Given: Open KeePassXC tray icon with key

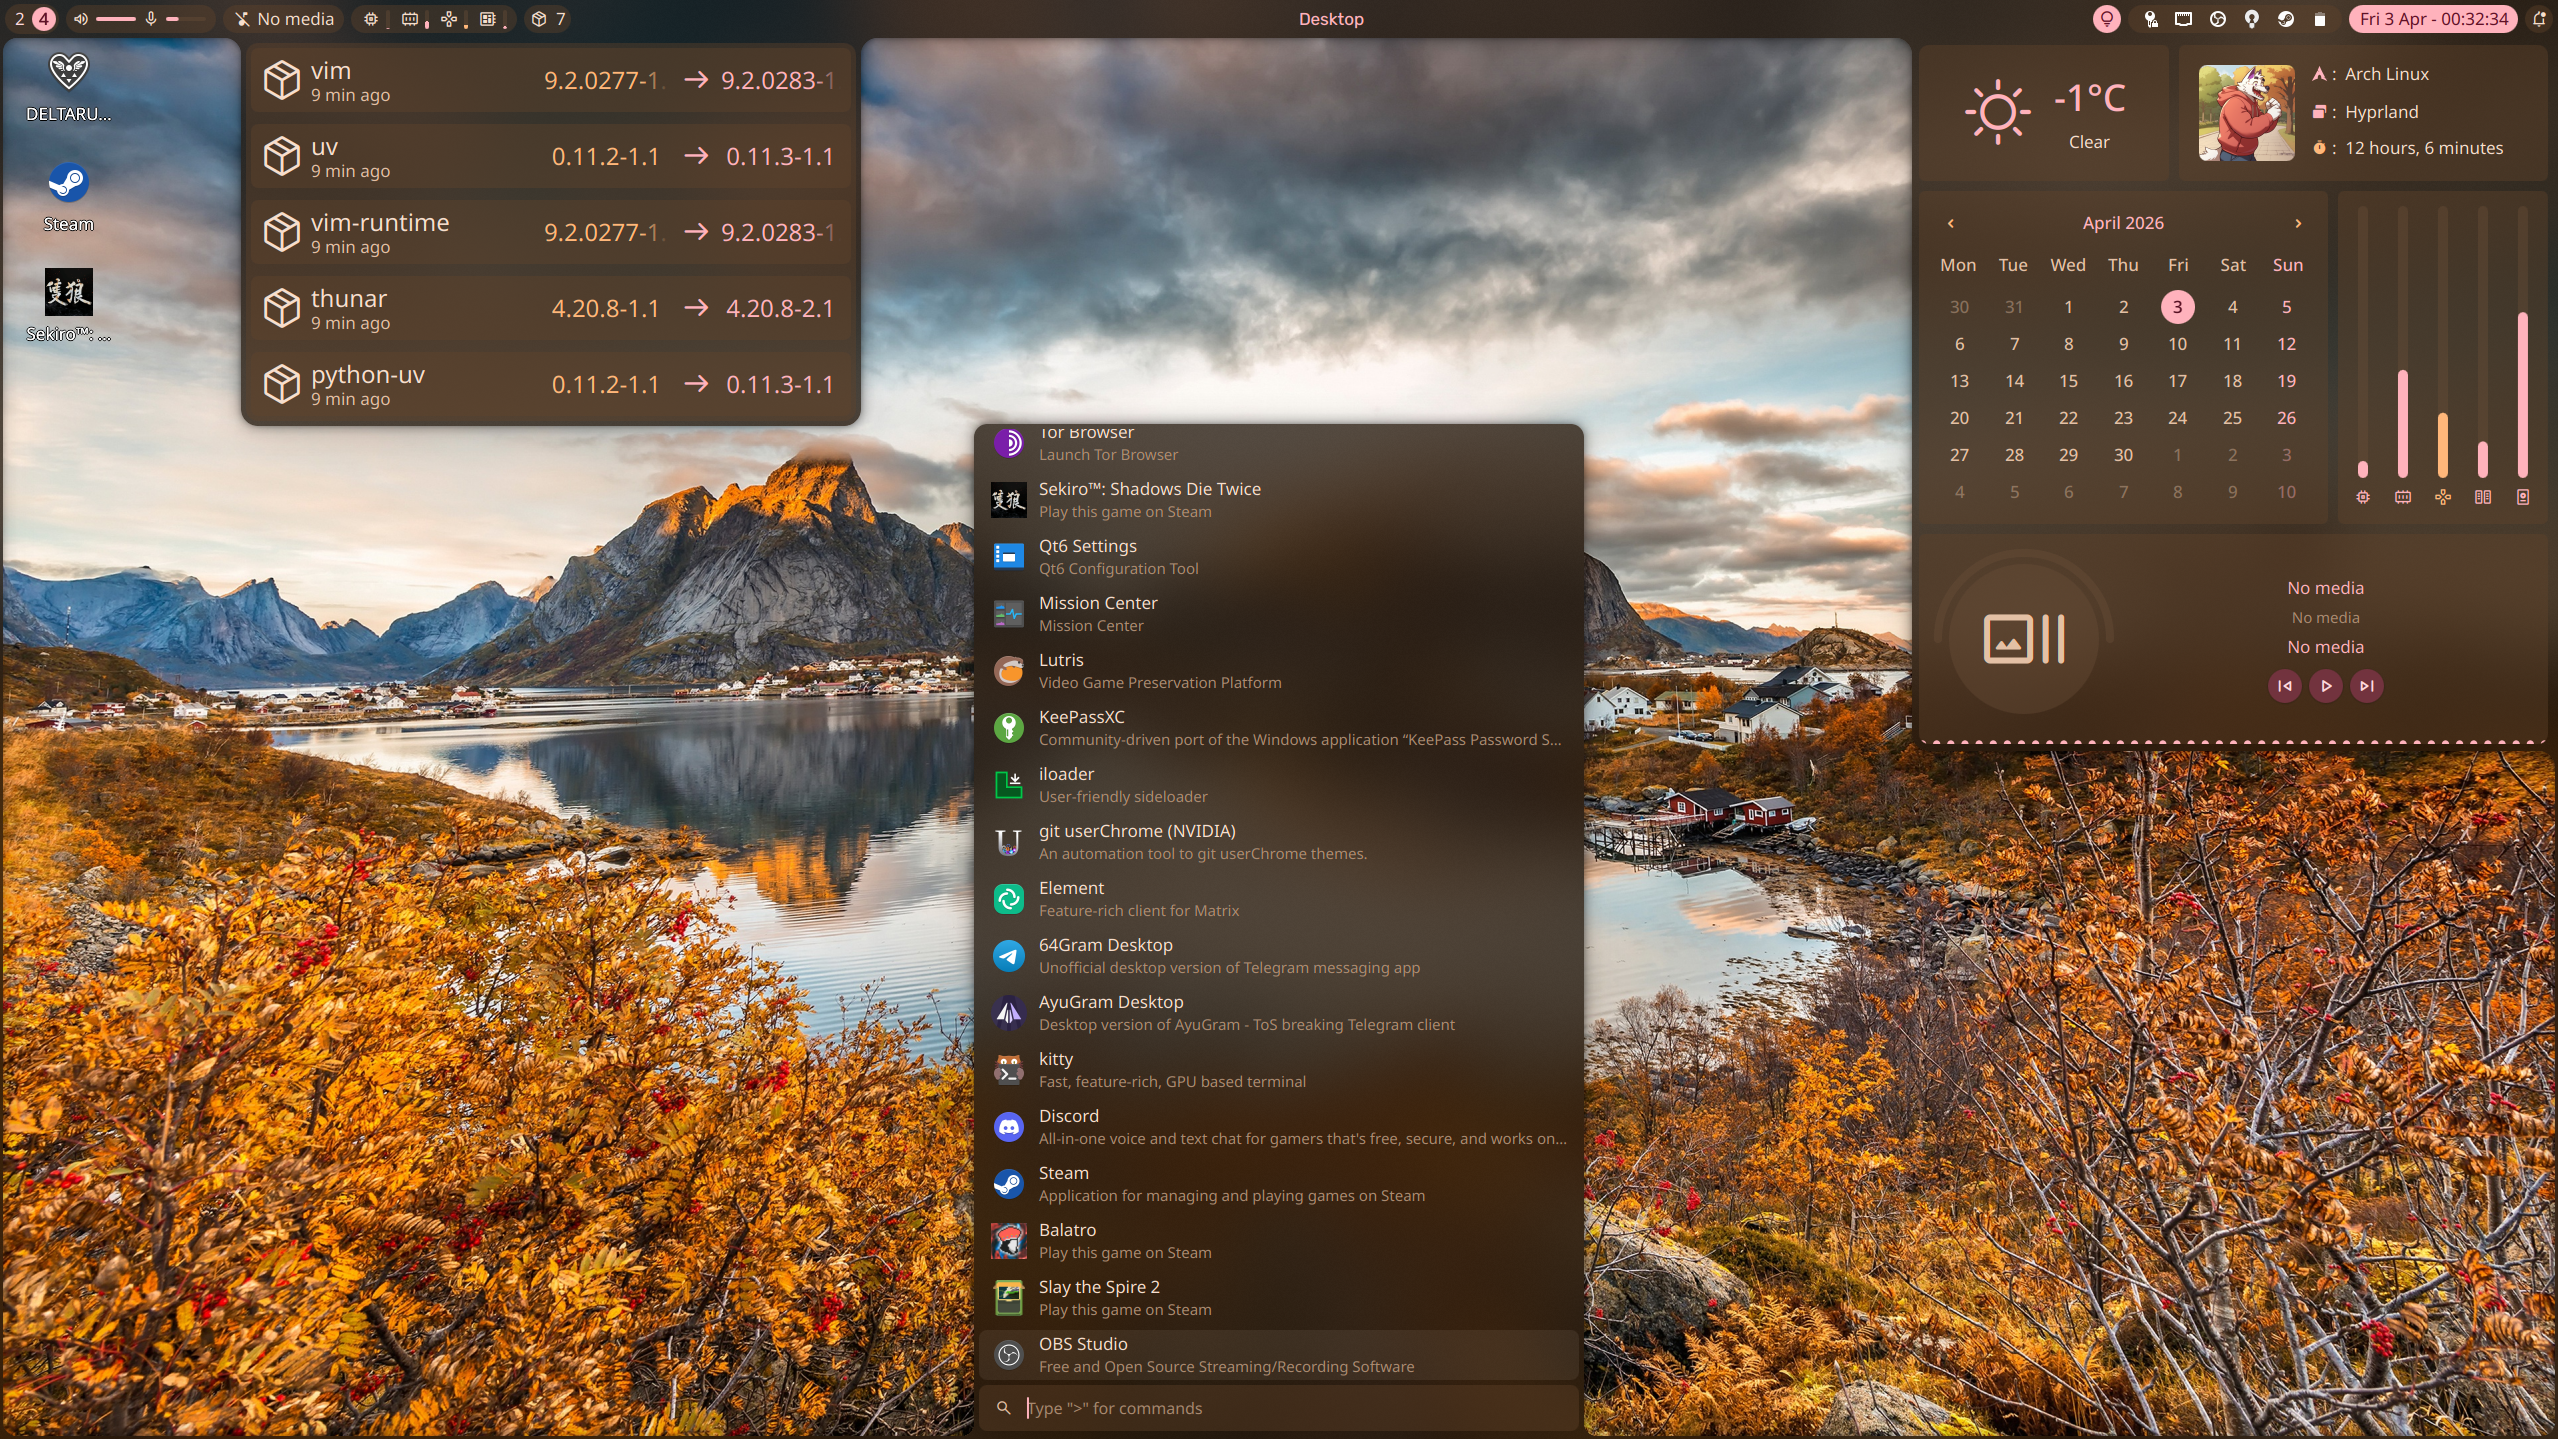Looking at the screenshot, I should (x=2151, y=19).
